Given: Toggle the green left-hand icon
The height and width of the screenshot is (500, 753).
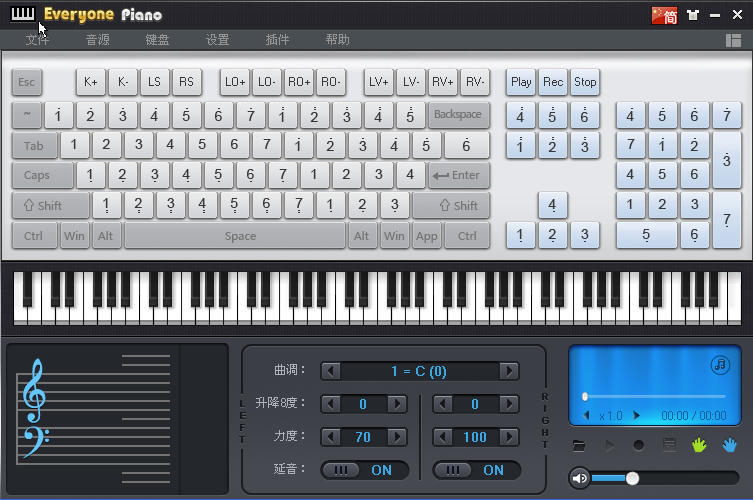Looking at the screenshot, I should [x=699, y=445].
